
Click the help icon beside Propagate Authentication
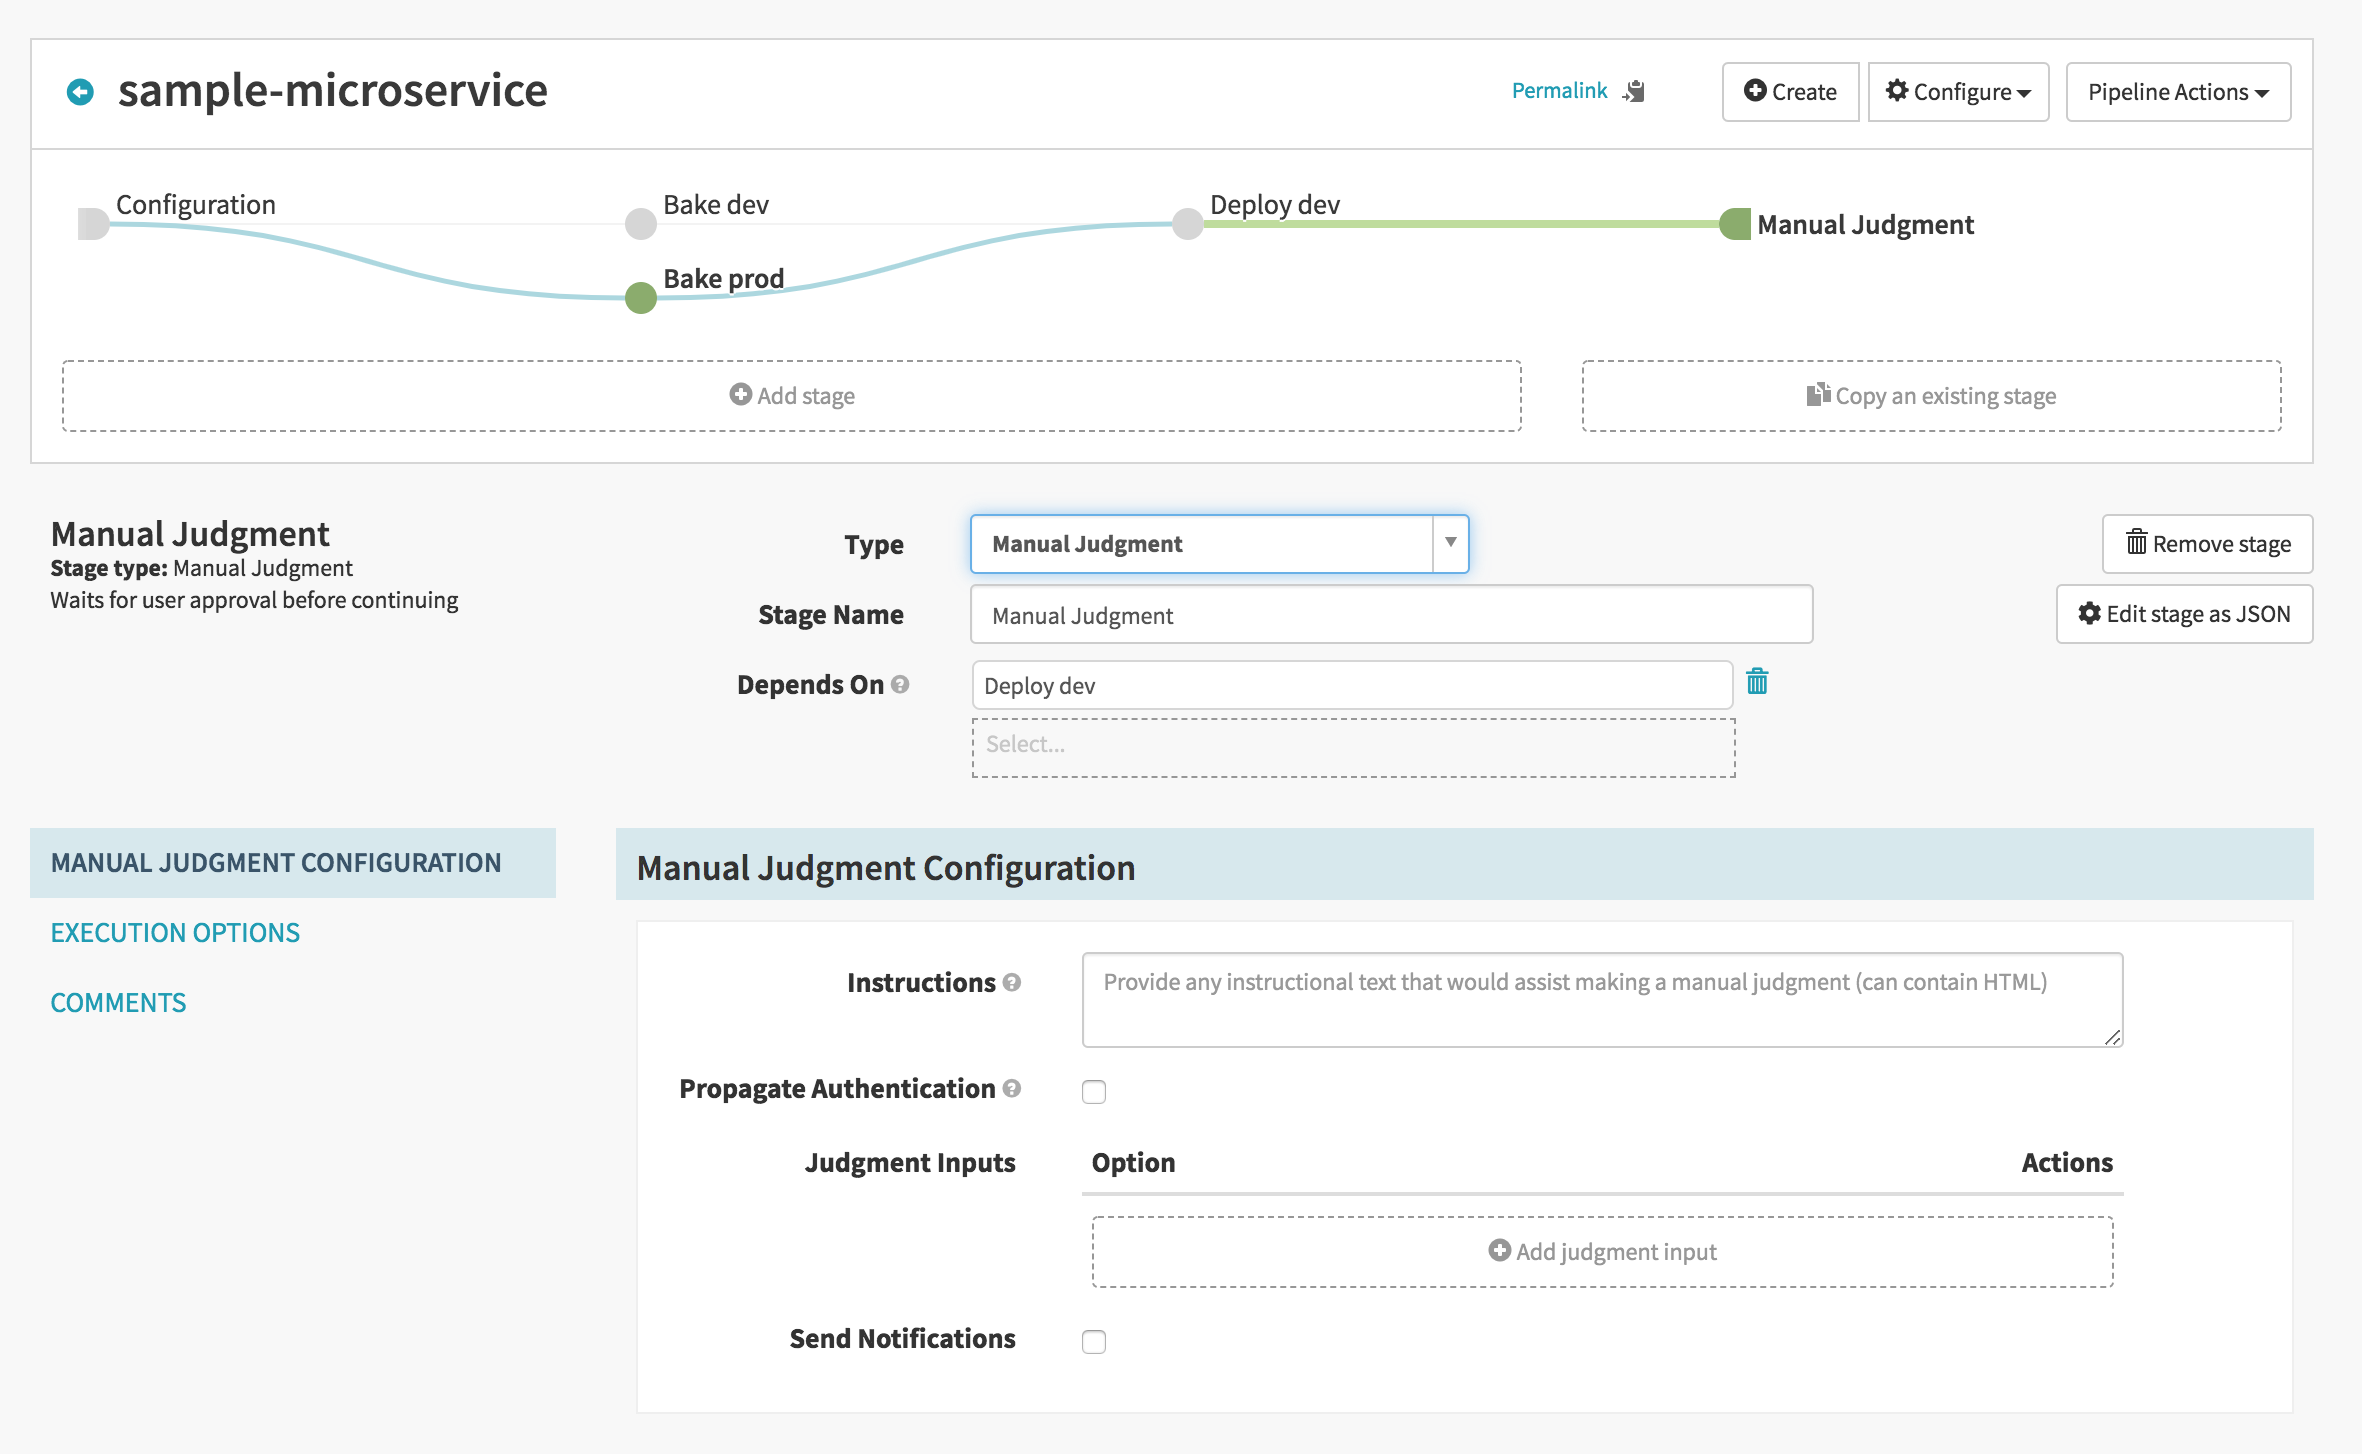click(x=1012, y=1089)
